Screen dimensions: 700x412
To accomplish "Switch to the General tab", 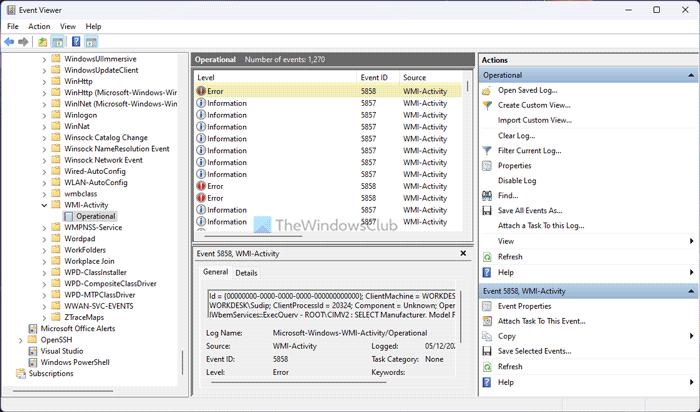I will point(216,272).
